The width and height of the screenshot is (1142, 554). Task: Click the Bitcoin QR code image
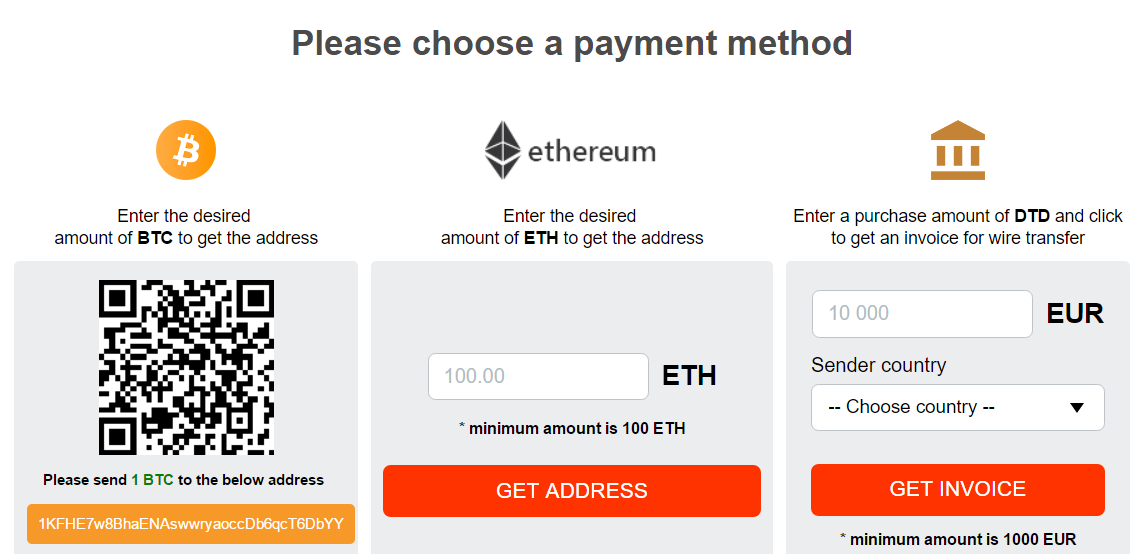186,368
